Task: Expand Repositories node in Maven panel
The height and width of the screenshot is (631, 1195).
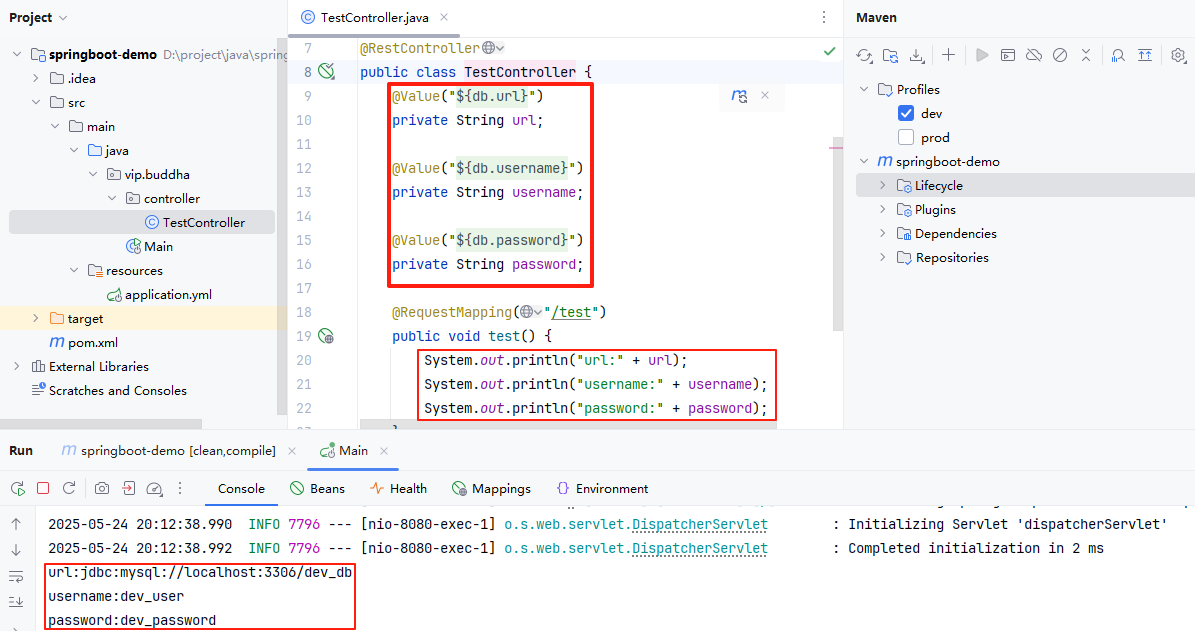Action: [x=883, y=257]
